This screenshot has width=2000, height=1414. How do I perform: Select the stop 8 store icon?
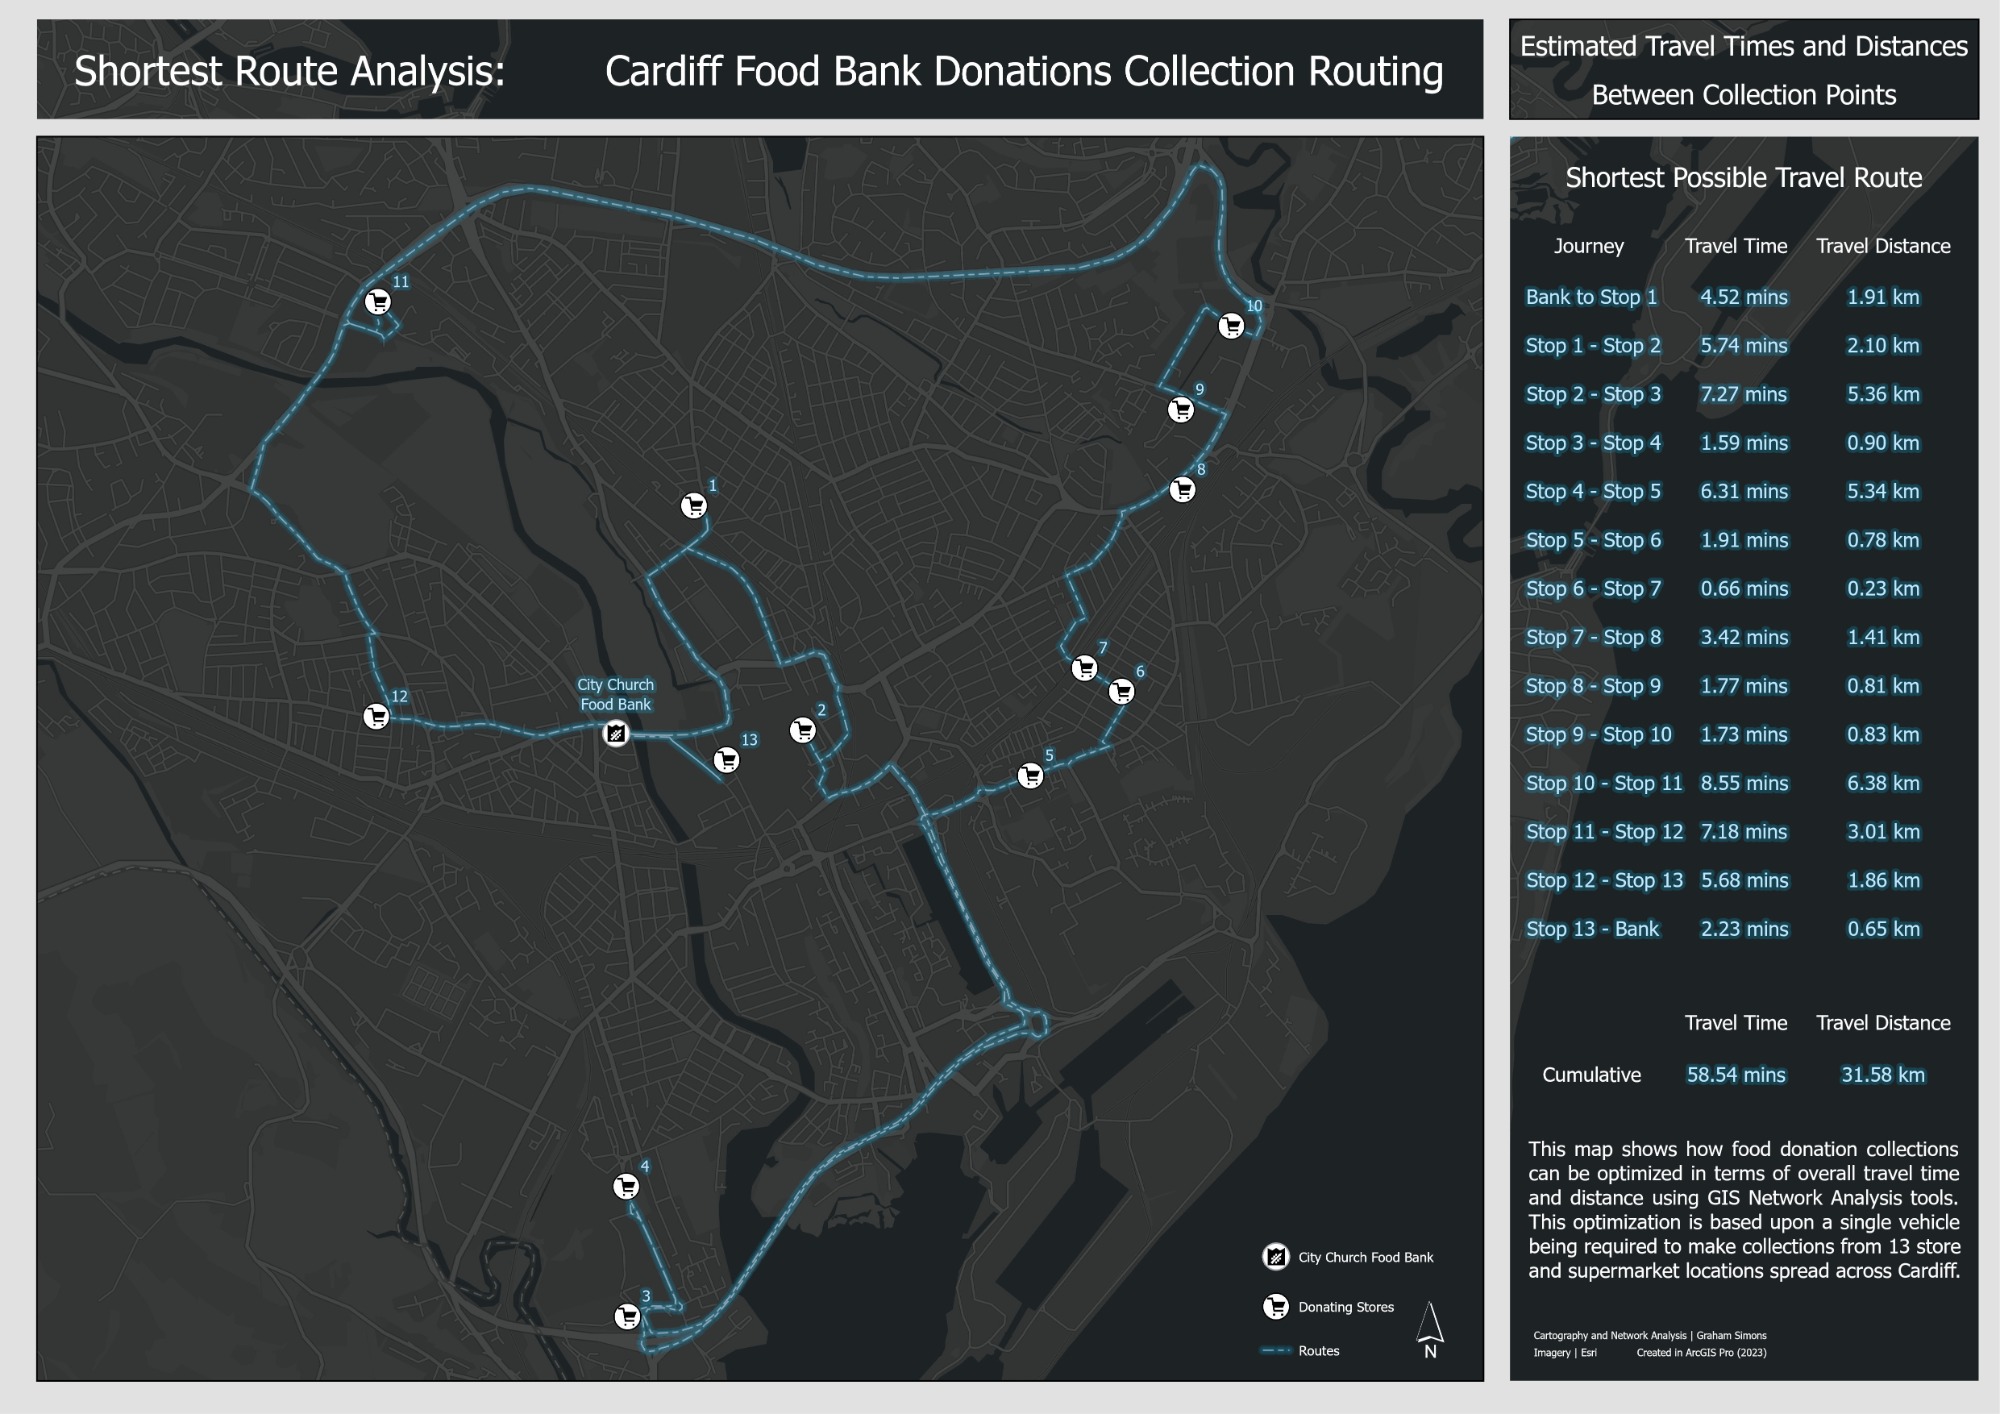click(1182, 489)
